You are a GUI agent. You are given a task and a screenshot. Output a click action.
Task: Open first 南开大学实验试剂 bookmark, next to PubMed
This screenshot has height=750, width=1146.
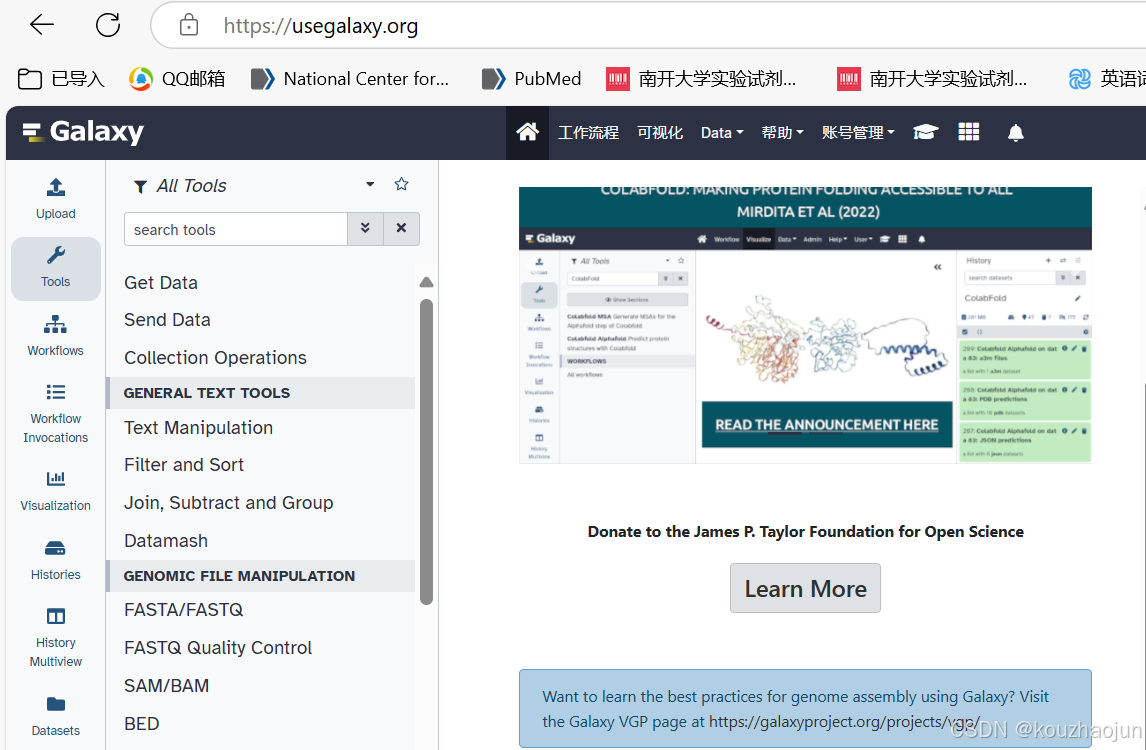click(x=702, y=79)
